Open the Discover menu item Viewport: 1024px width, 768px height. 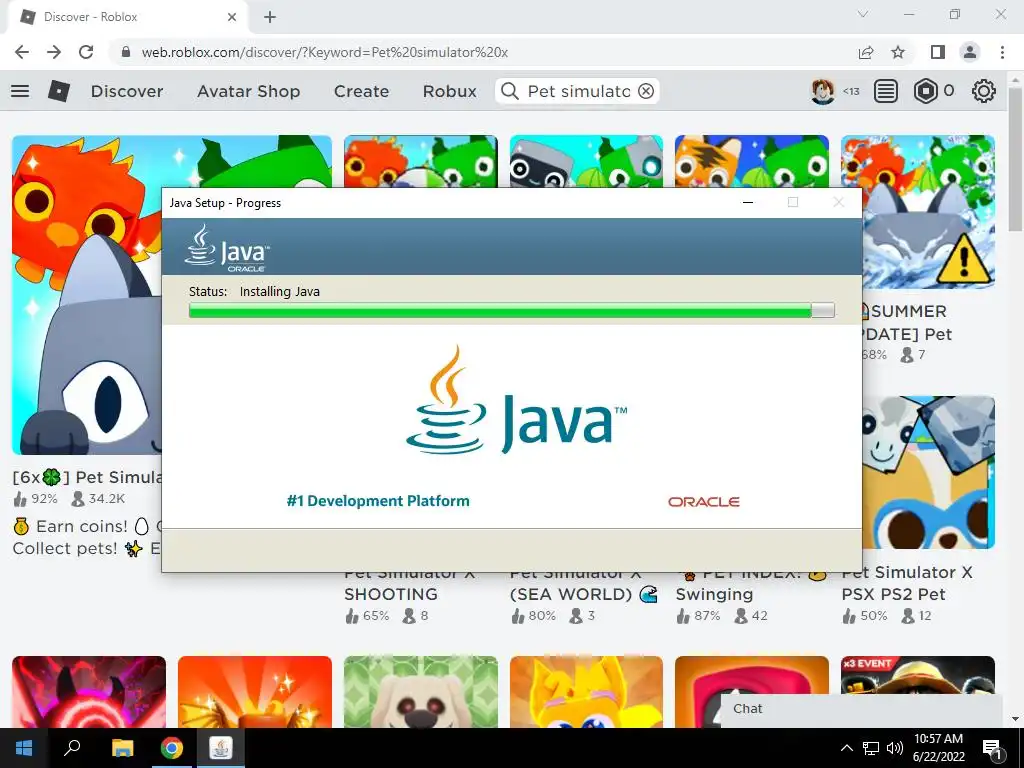click(127, 91)
